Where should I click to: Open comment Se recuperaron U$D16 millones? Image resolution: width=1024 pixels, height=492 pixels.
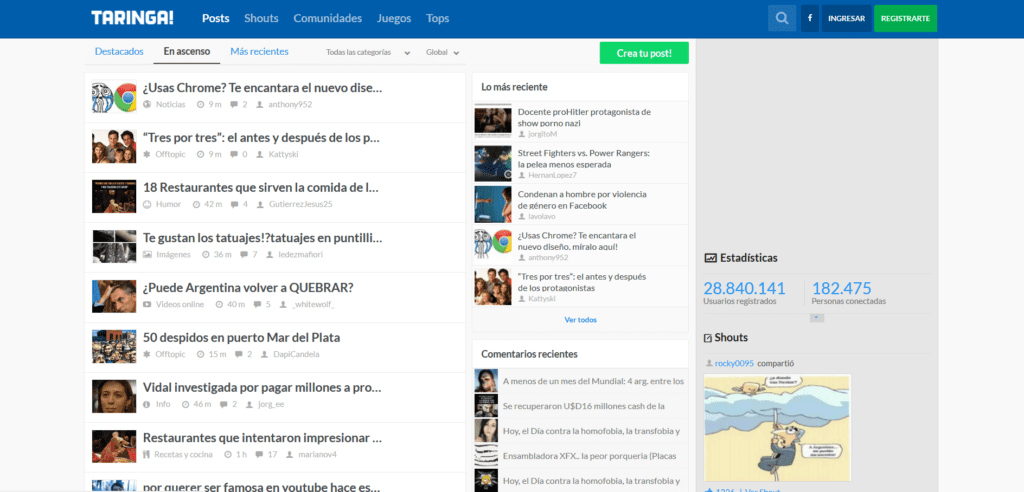point(584,406)
